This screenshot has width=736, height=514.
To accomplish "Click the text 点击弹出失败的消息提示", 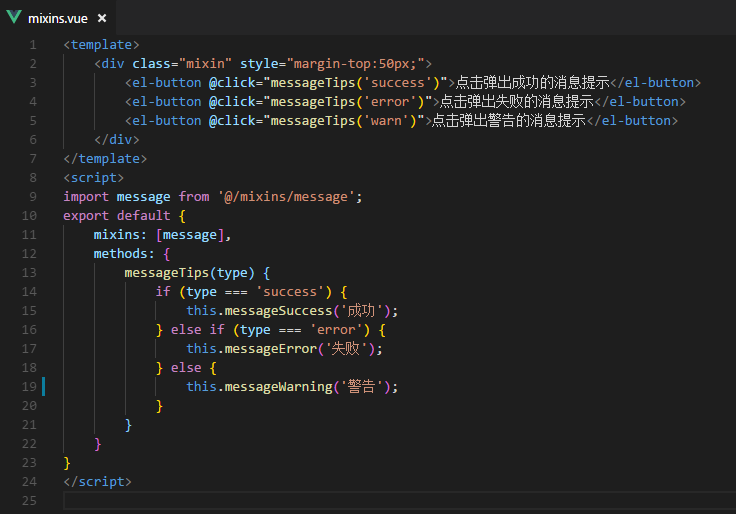I will tap(517, 102).
